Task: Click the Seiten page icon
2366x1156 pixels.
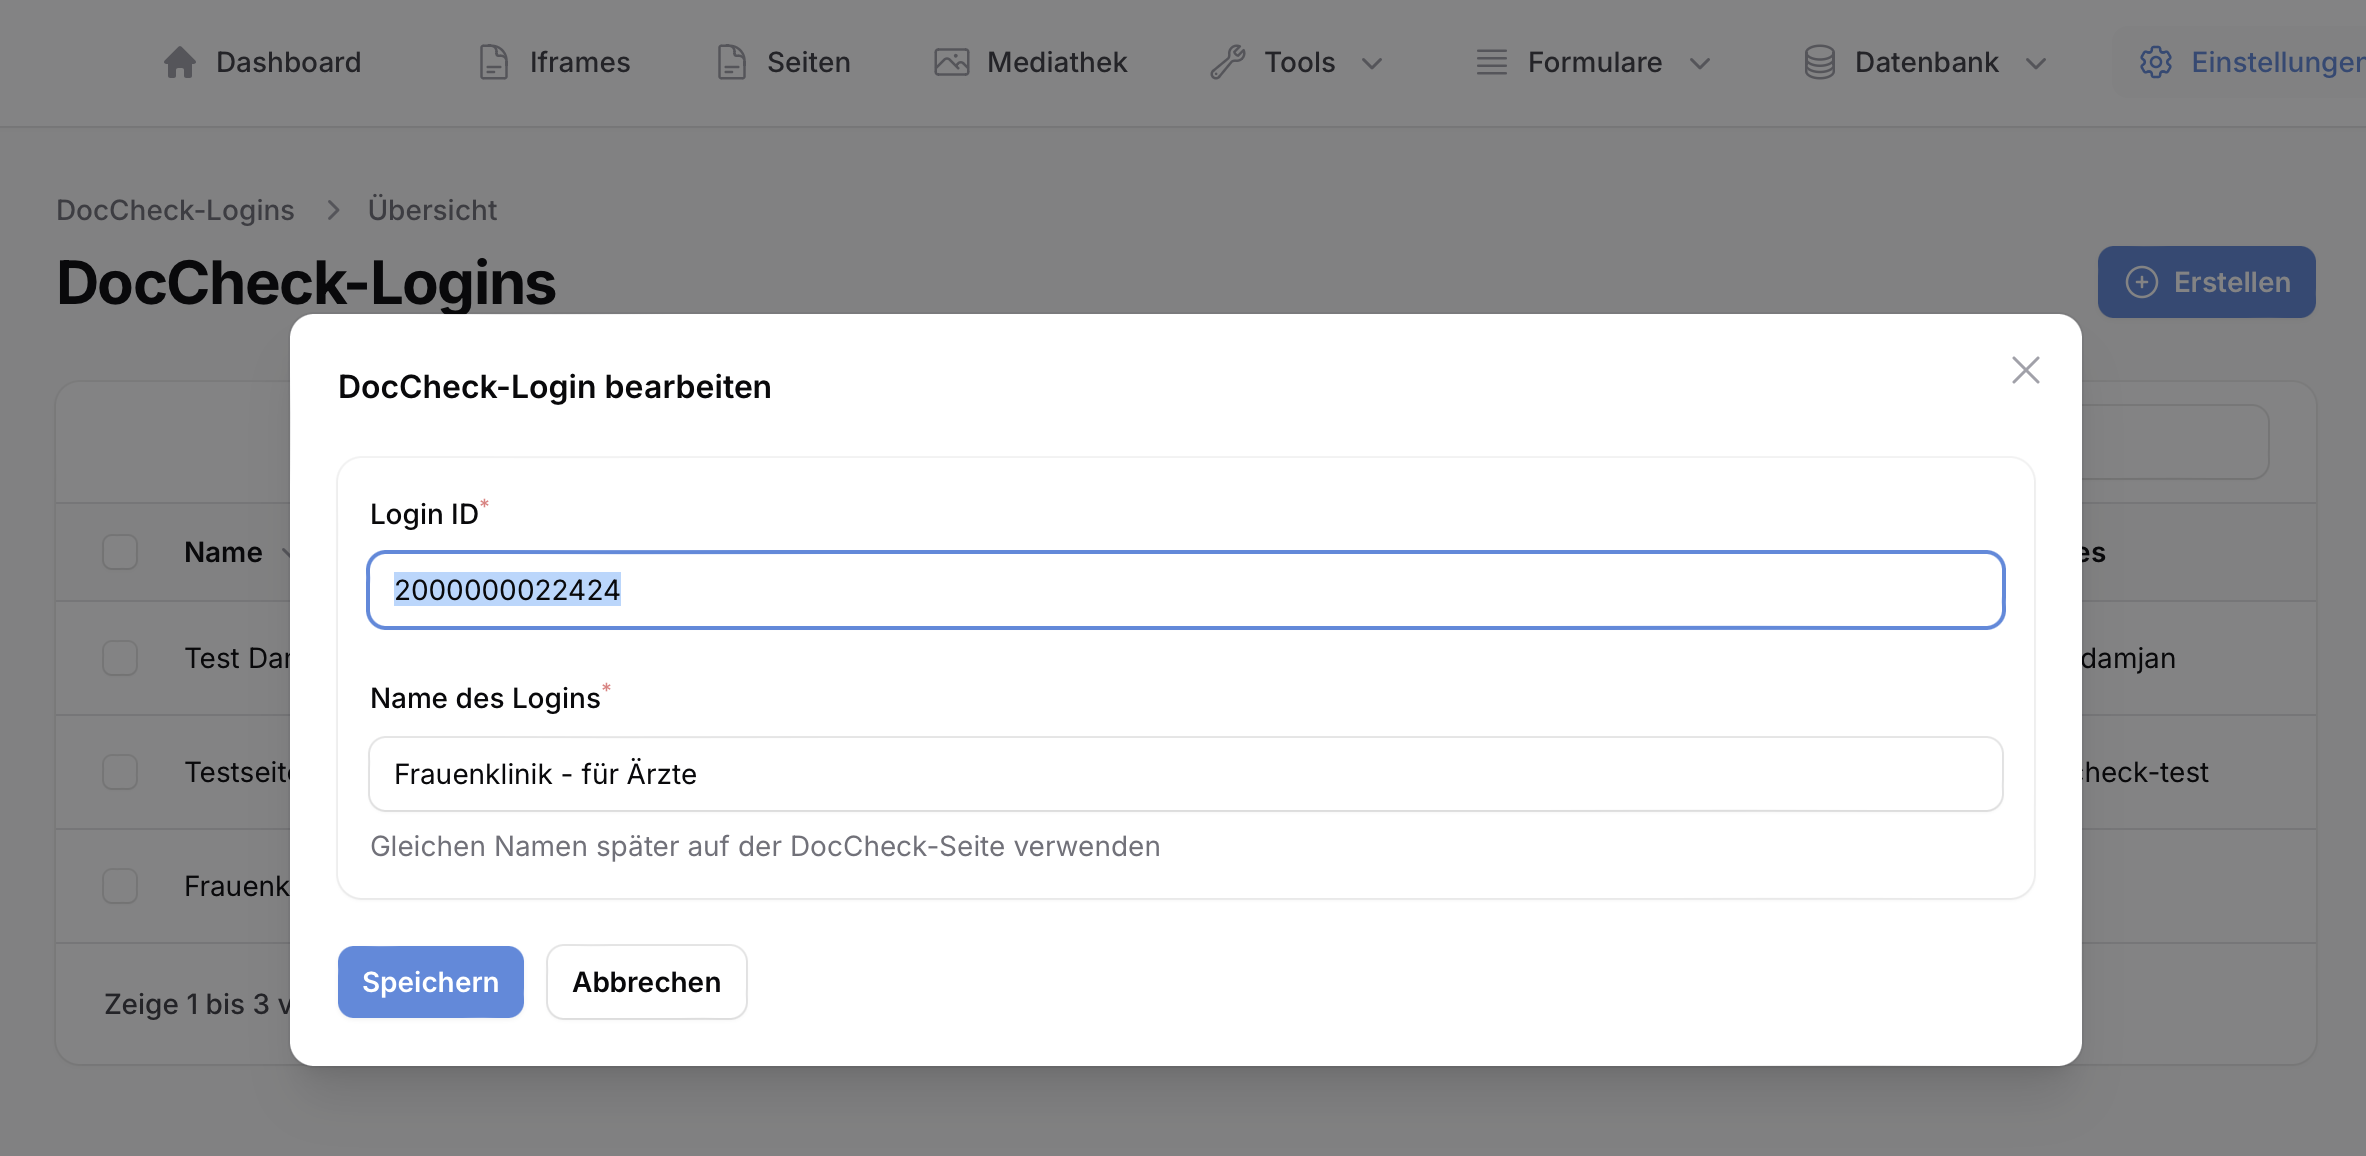Action: click(732, 62)
